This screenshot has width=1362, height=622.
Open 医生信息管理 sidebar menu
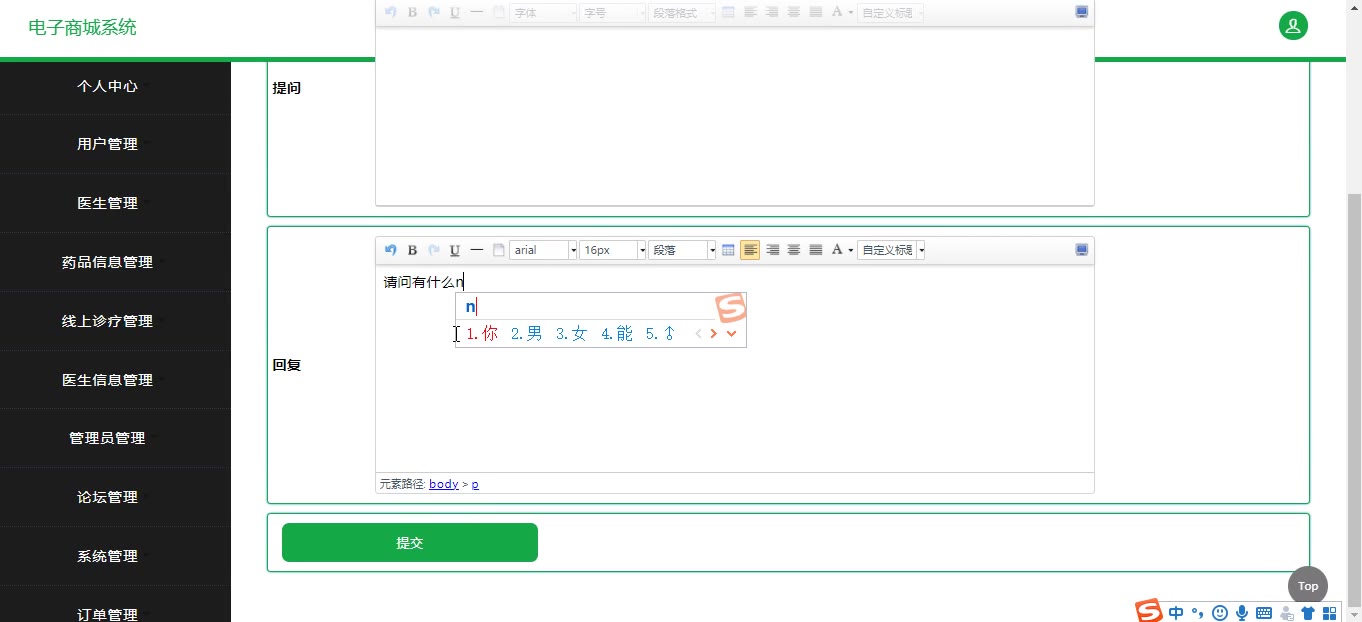point(107,380)
